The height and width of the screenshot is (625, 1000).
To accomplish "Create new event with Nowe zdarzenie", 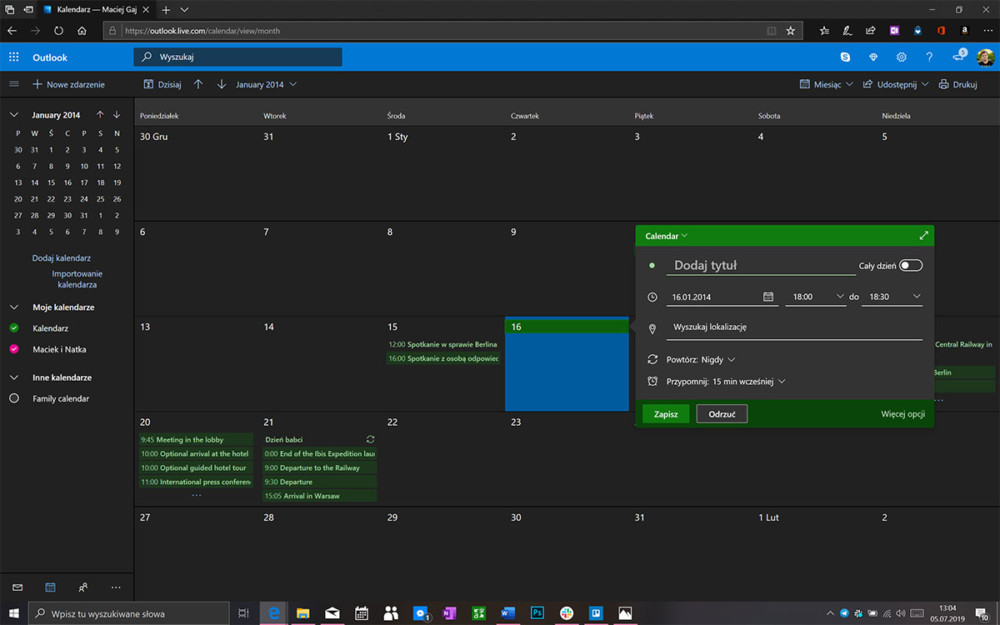I will (x=68, y=84).
